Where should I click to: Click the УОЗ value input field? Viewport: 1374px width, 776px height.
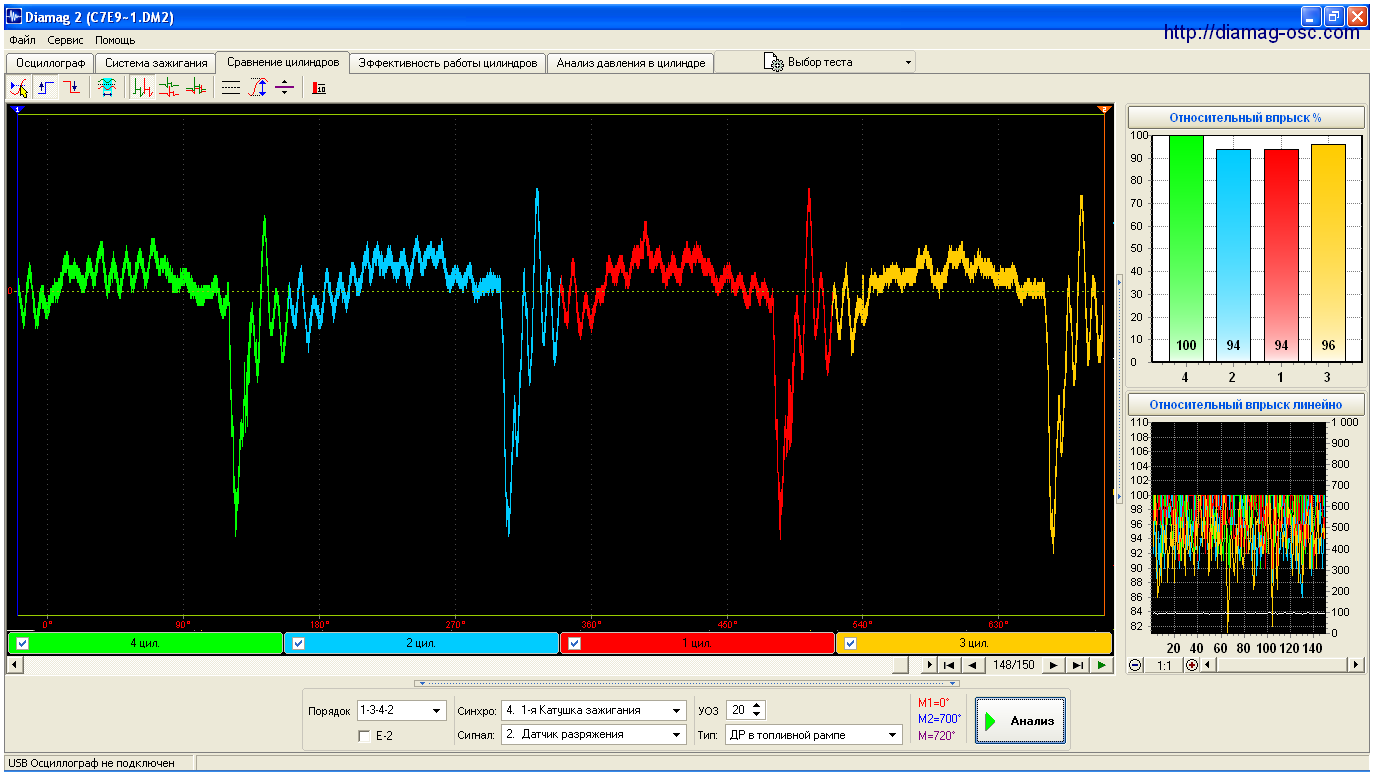click(x=738, y=710)
